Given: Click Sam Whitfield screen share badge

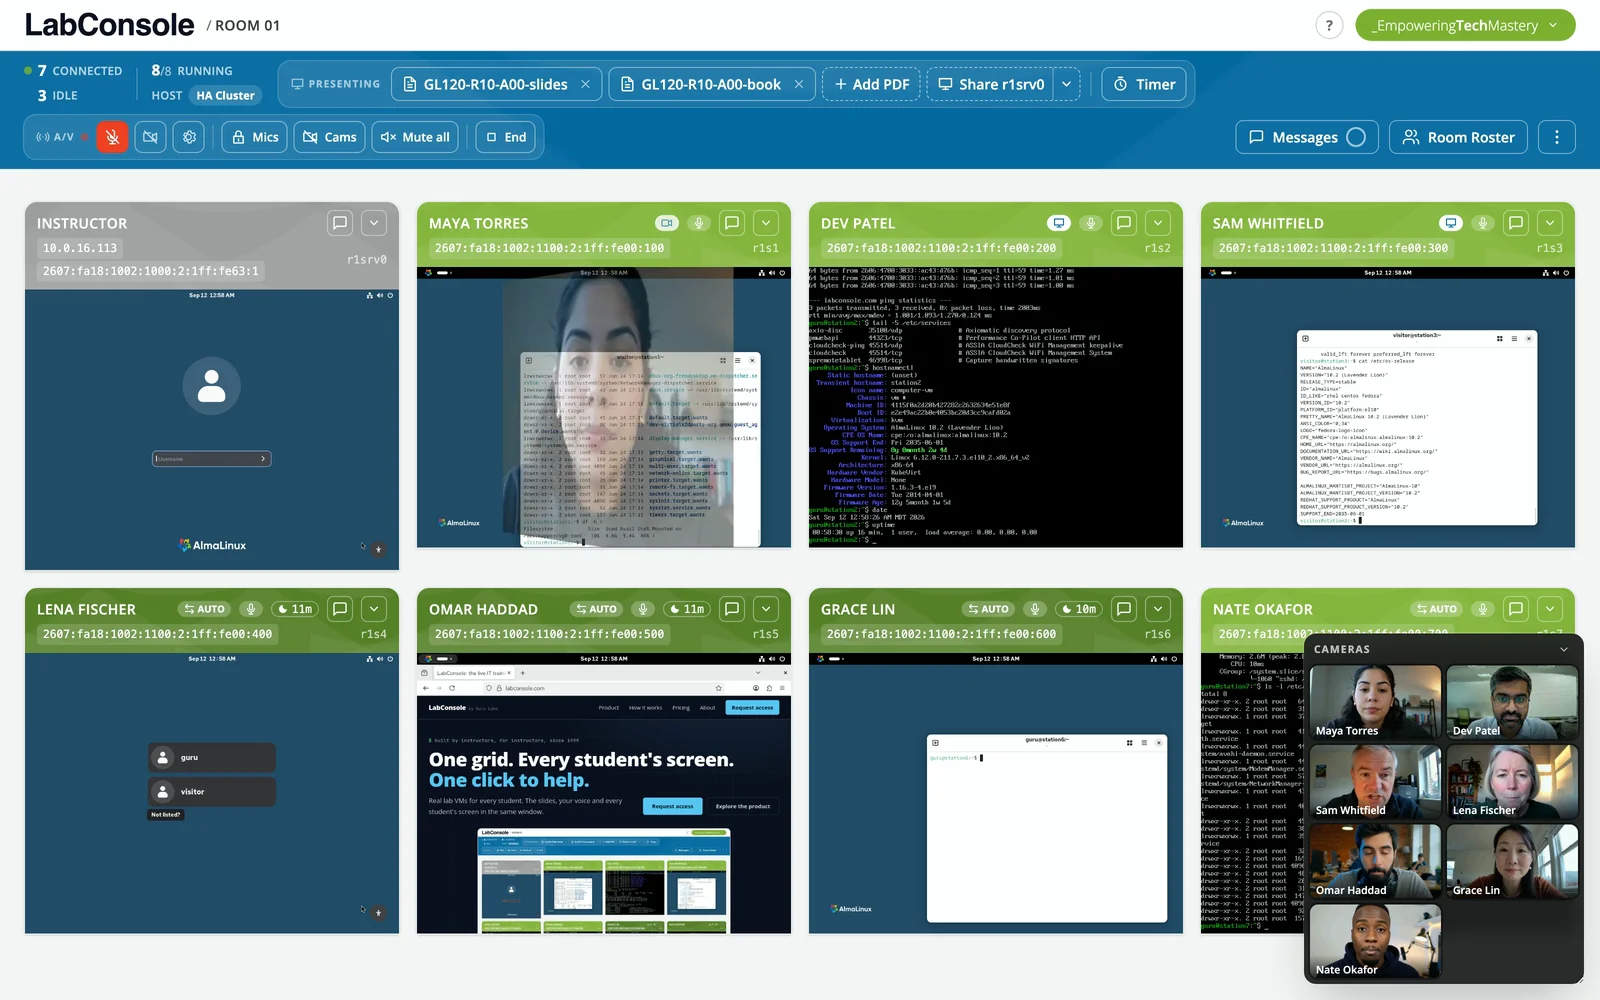Looking at the screenshot, I should point(1451,223).
